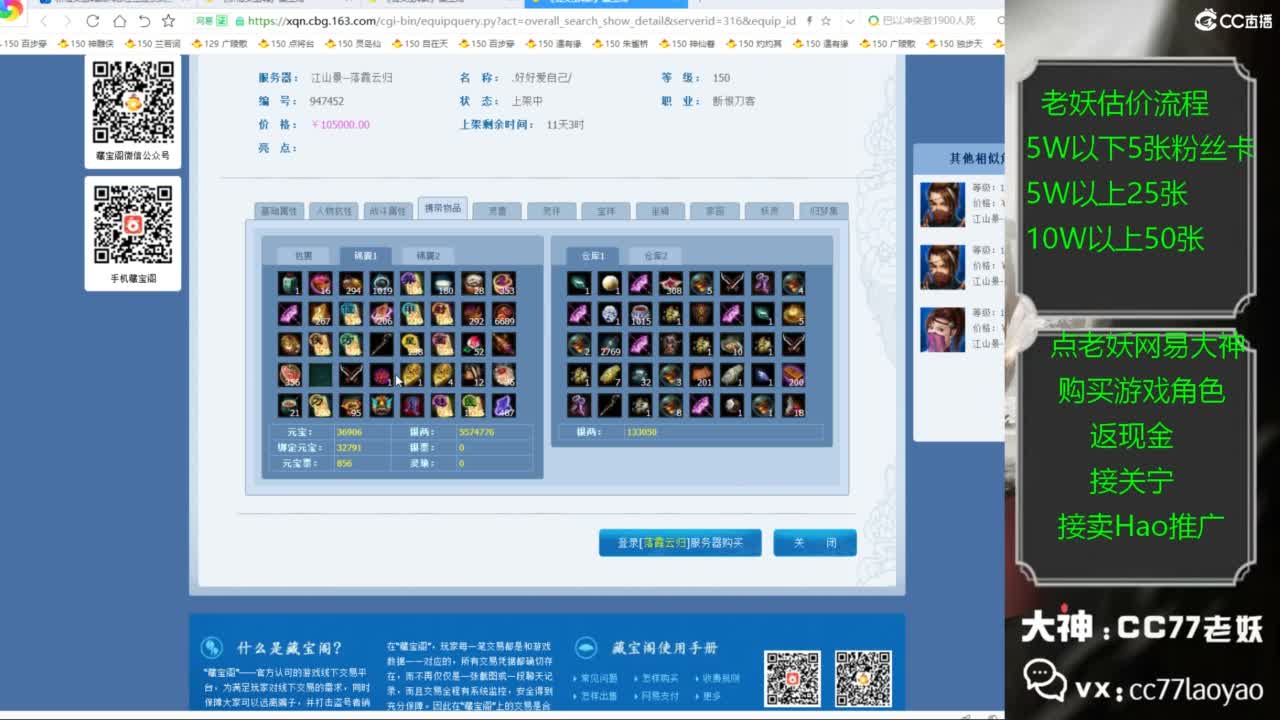This screenshot has height=720, width=1280.
Task: Open the 150 朱雀桥 bookmark
Action: click(x=620, y=44)
